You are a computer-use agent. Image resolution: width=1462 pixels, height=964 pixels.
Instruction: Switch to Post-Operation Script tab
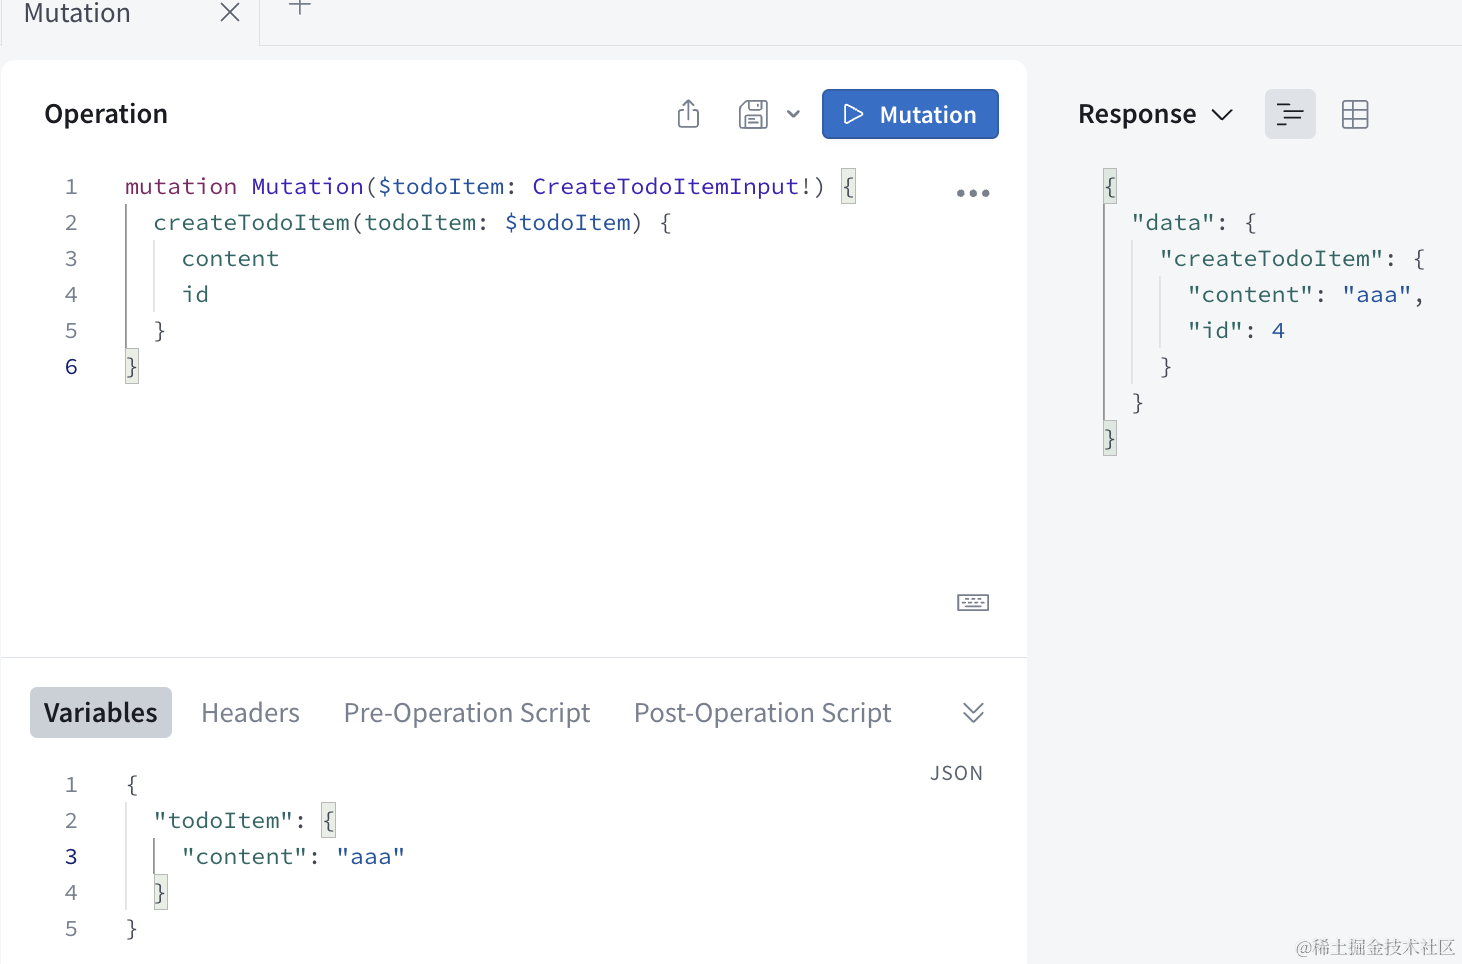tap(762, 712)
